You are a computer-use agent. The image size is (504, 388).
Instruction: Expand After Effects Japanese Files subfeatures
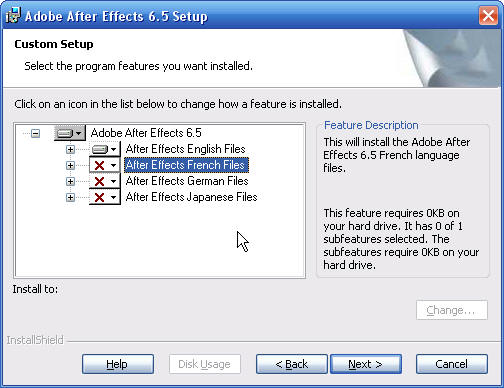pos(70,197)
